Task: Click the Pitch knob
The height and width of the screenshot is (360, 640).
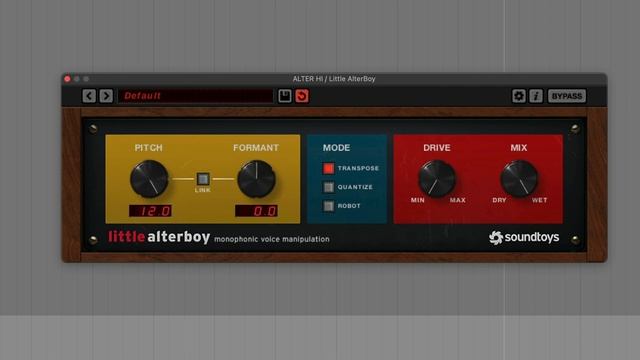Action: pyautogui.click(x=149, y=179)
